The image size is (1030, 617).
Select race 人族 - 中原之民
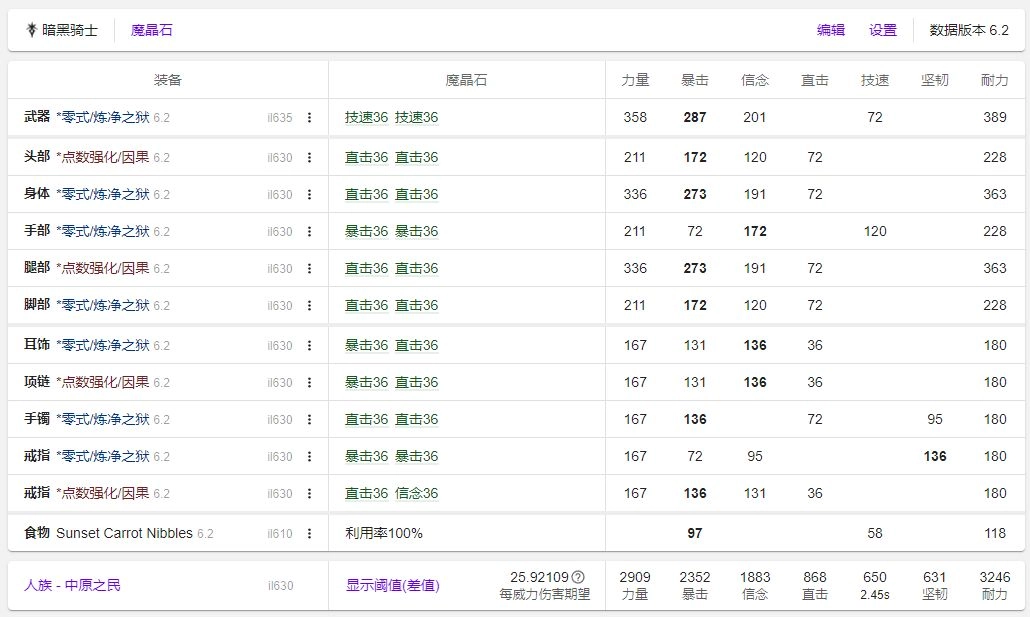(72, 585)
